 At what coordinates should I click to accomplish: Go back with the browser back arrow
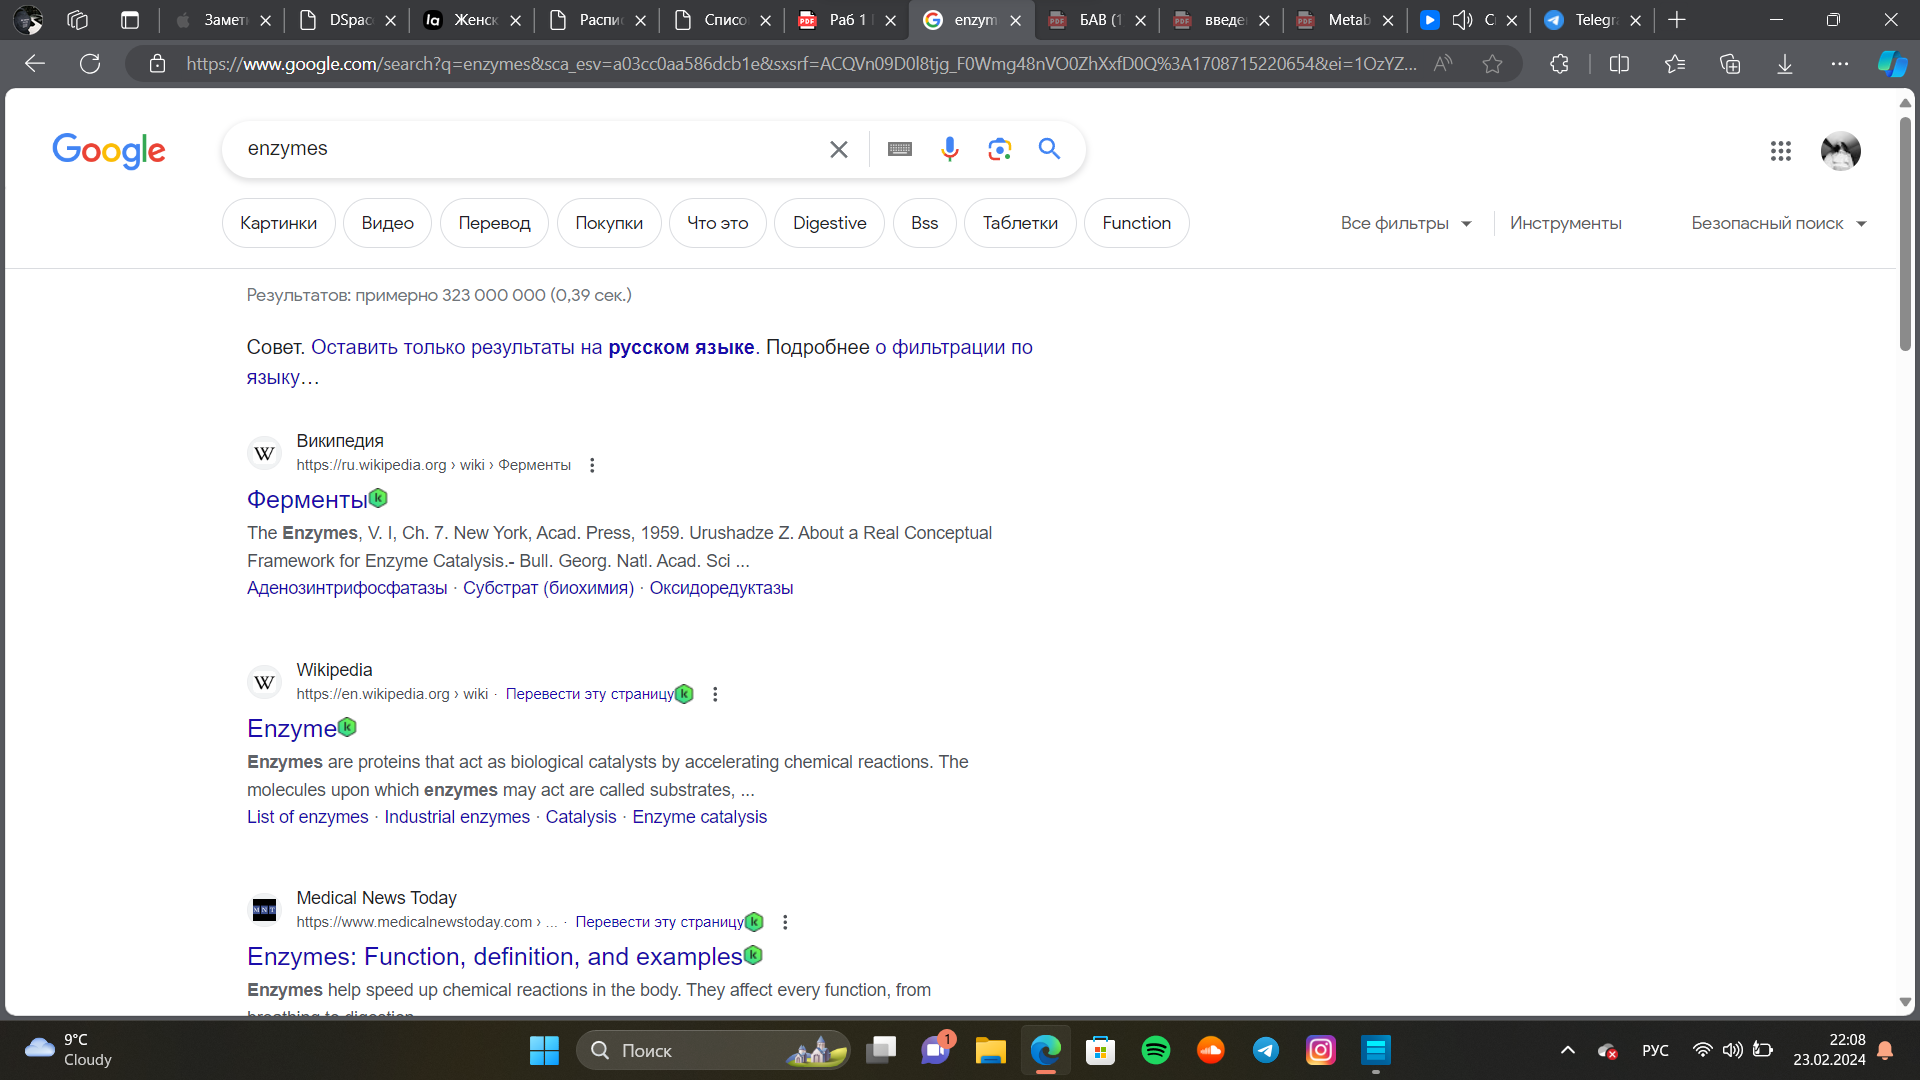tap(35, 64)
